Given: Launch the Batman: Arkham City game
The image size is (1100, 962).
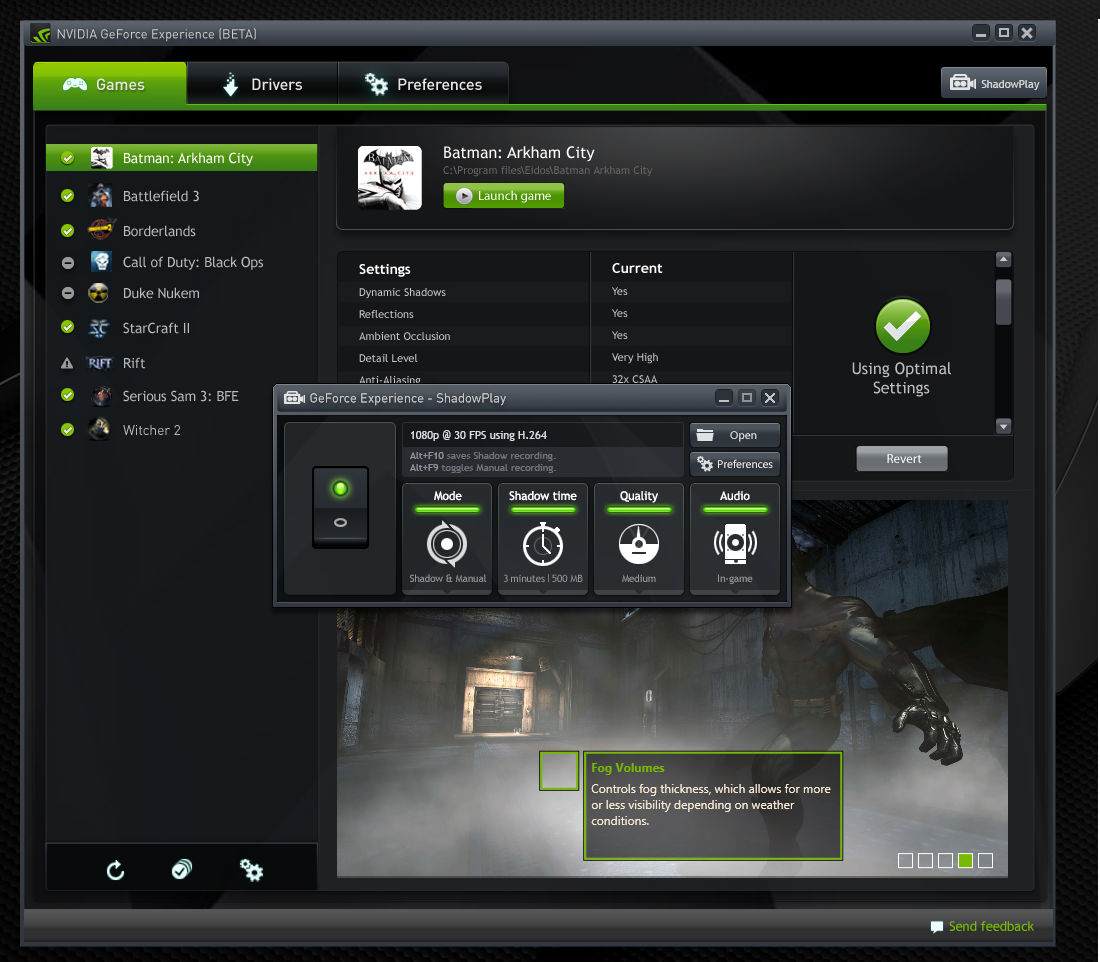Looking at the screenshot, I should (503, 196).
